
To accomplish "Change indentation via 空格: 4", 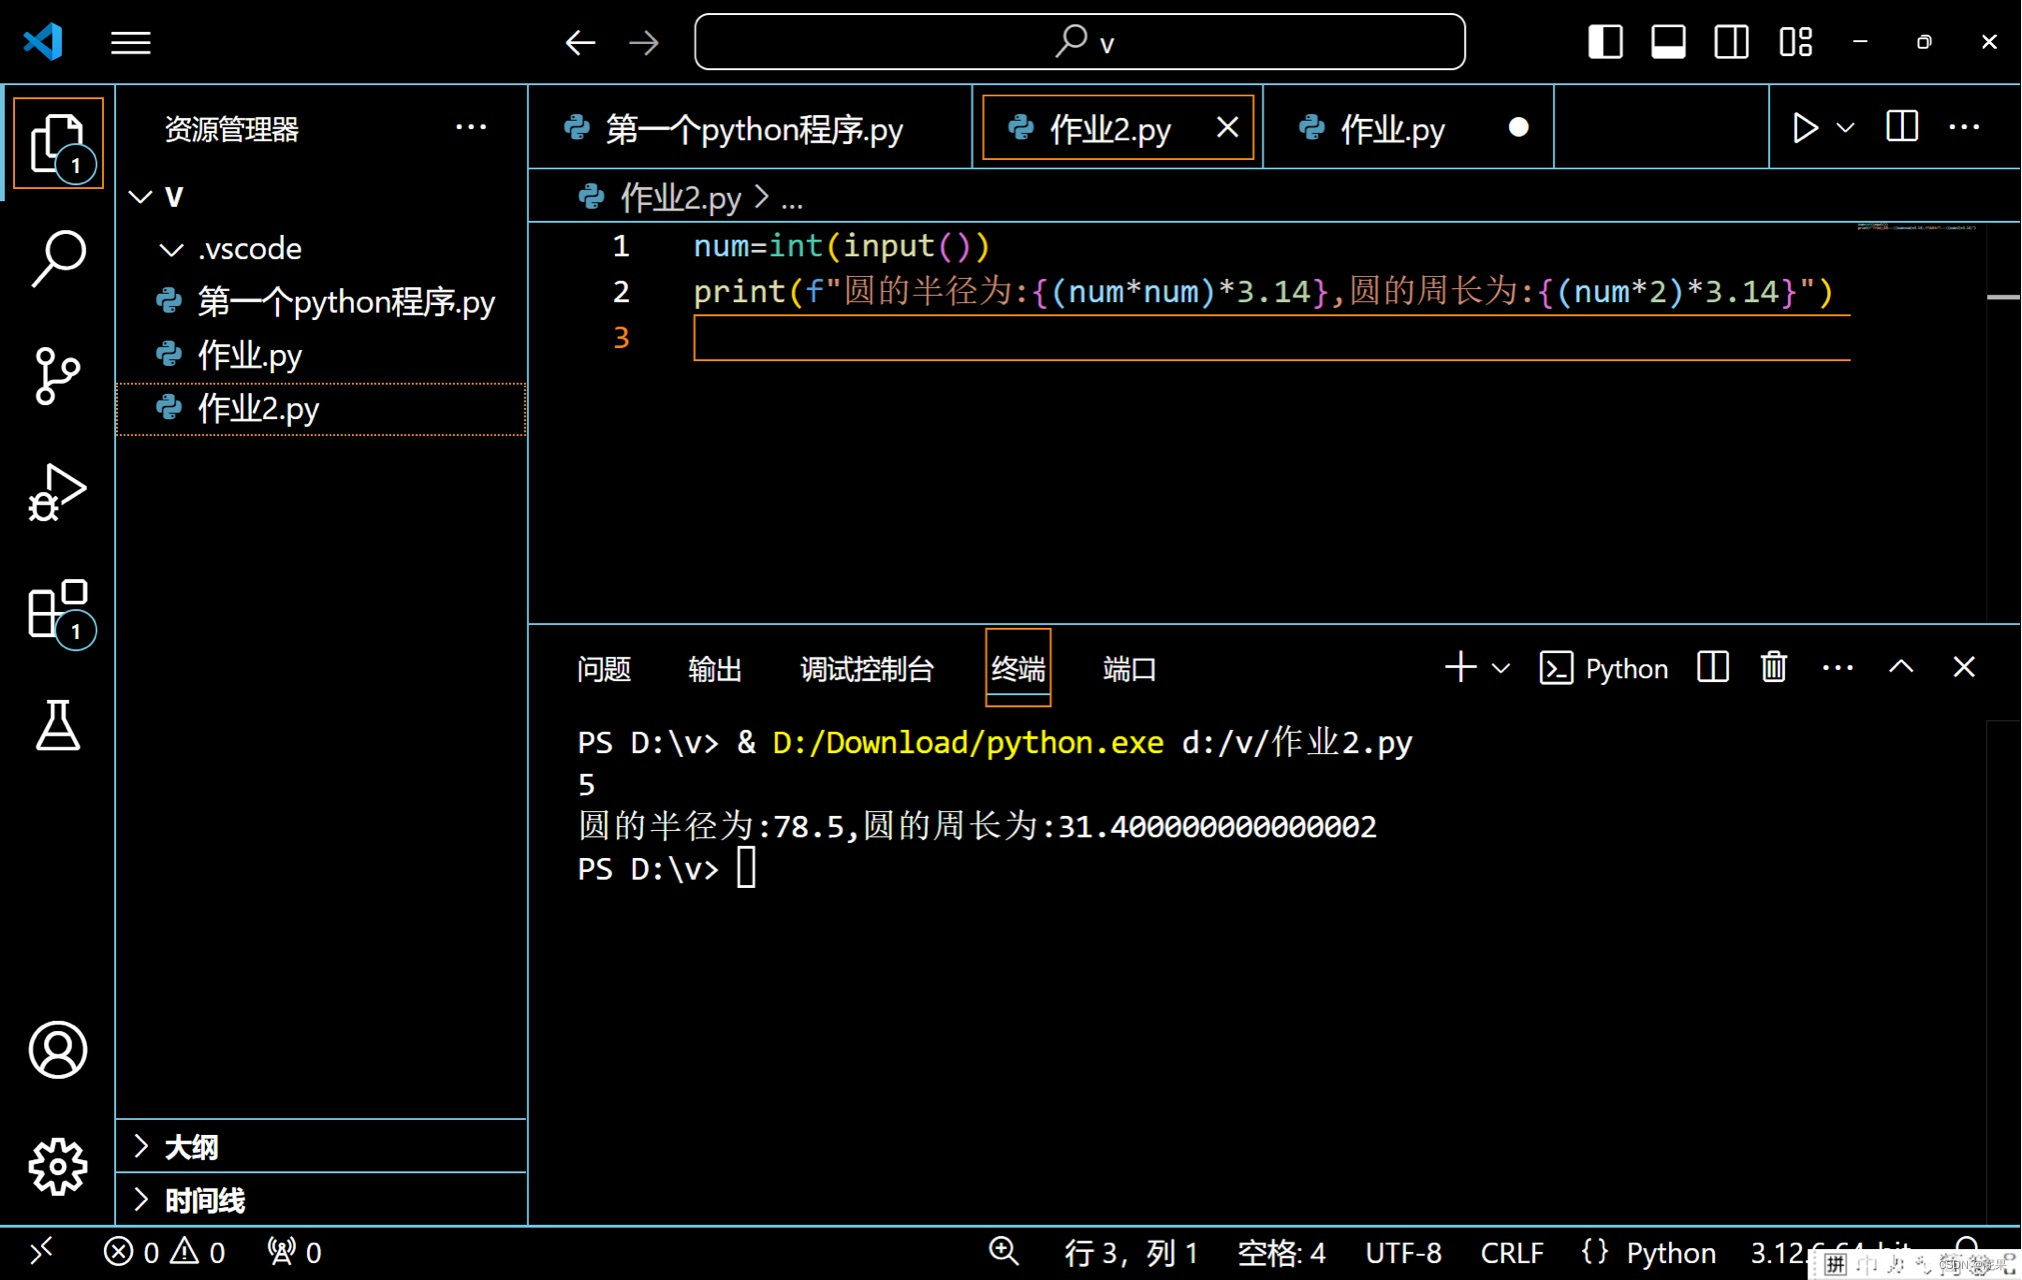I will pyautogui.click(x=1281, y=1252).
